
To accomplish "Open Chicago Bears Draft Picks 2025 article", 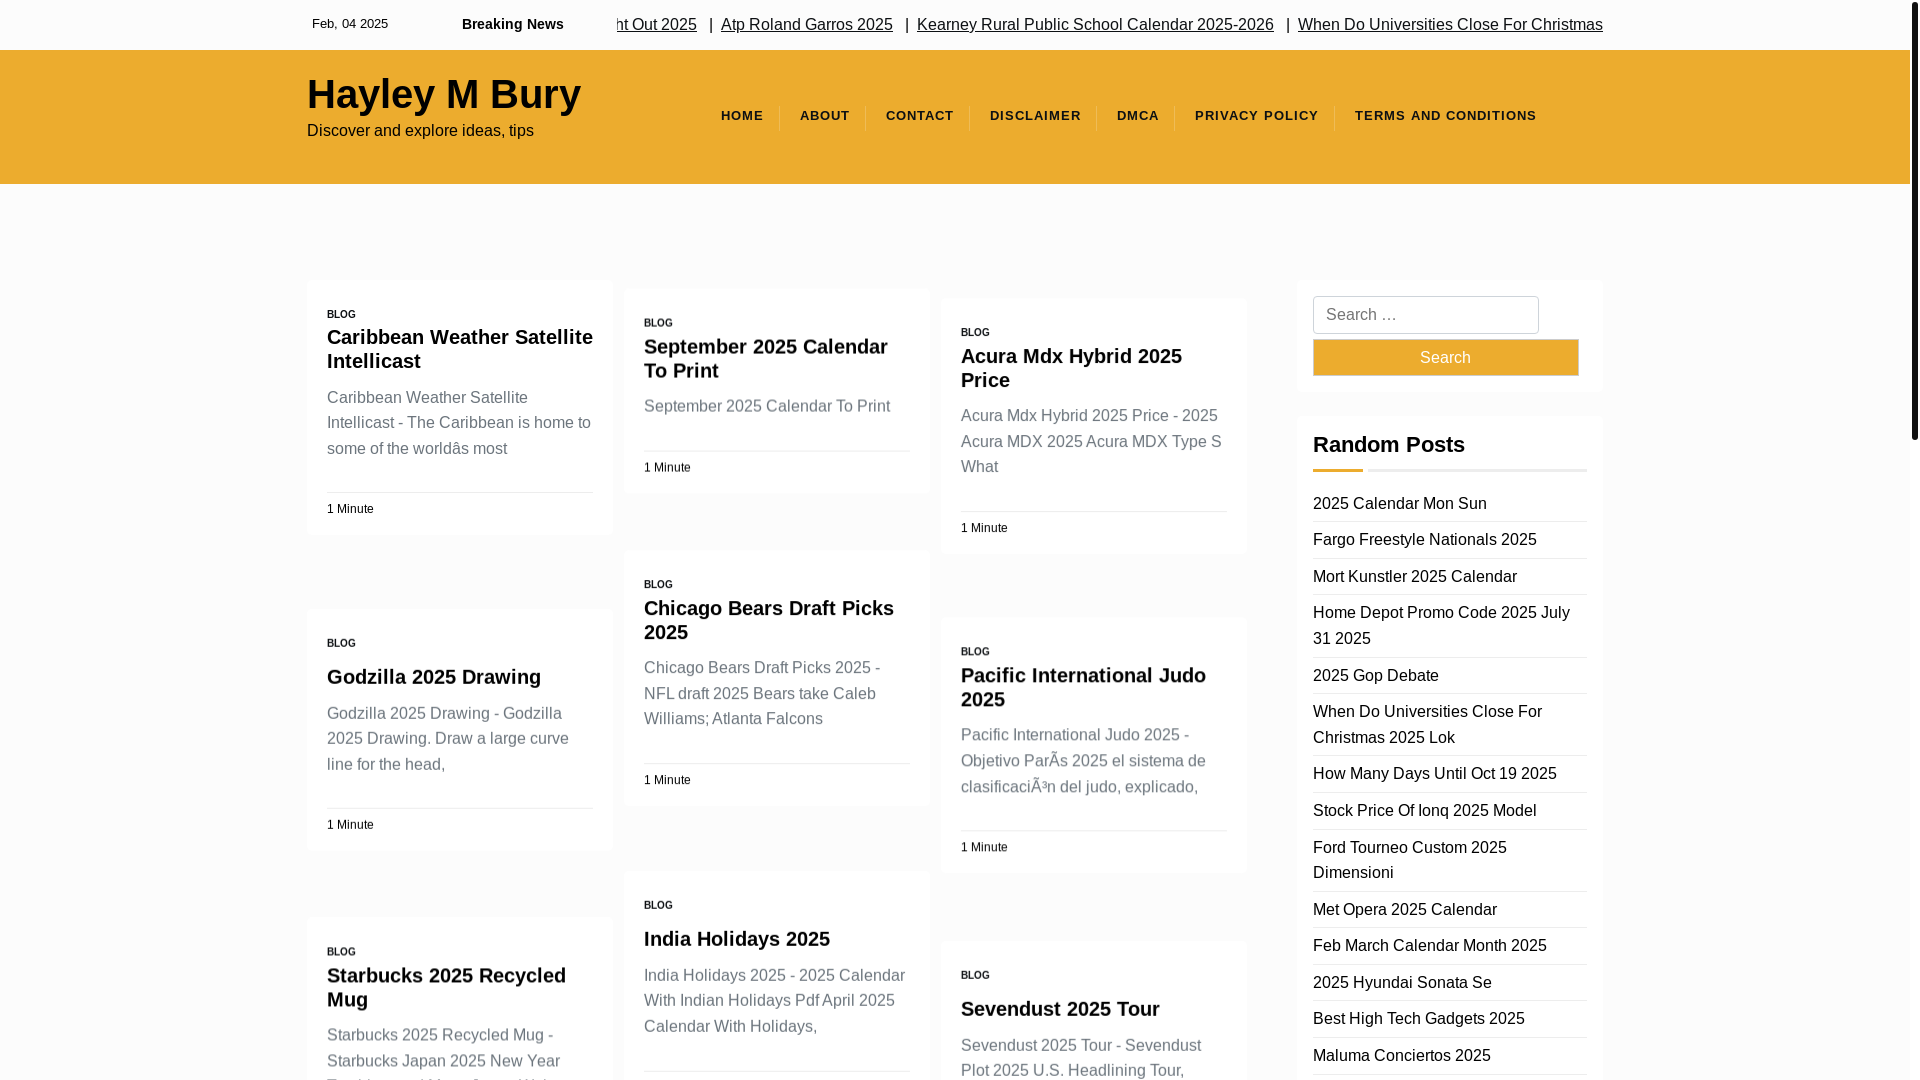I will 768,620.
